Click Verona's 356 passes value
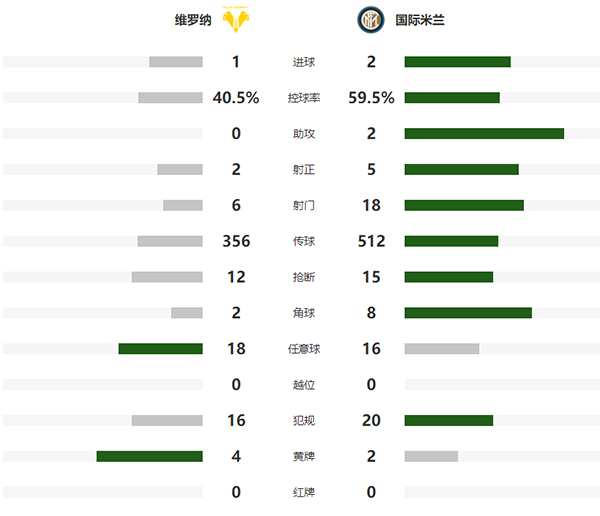Image resolution: width=600 pixels, height=516 pixels. (236, 241)
